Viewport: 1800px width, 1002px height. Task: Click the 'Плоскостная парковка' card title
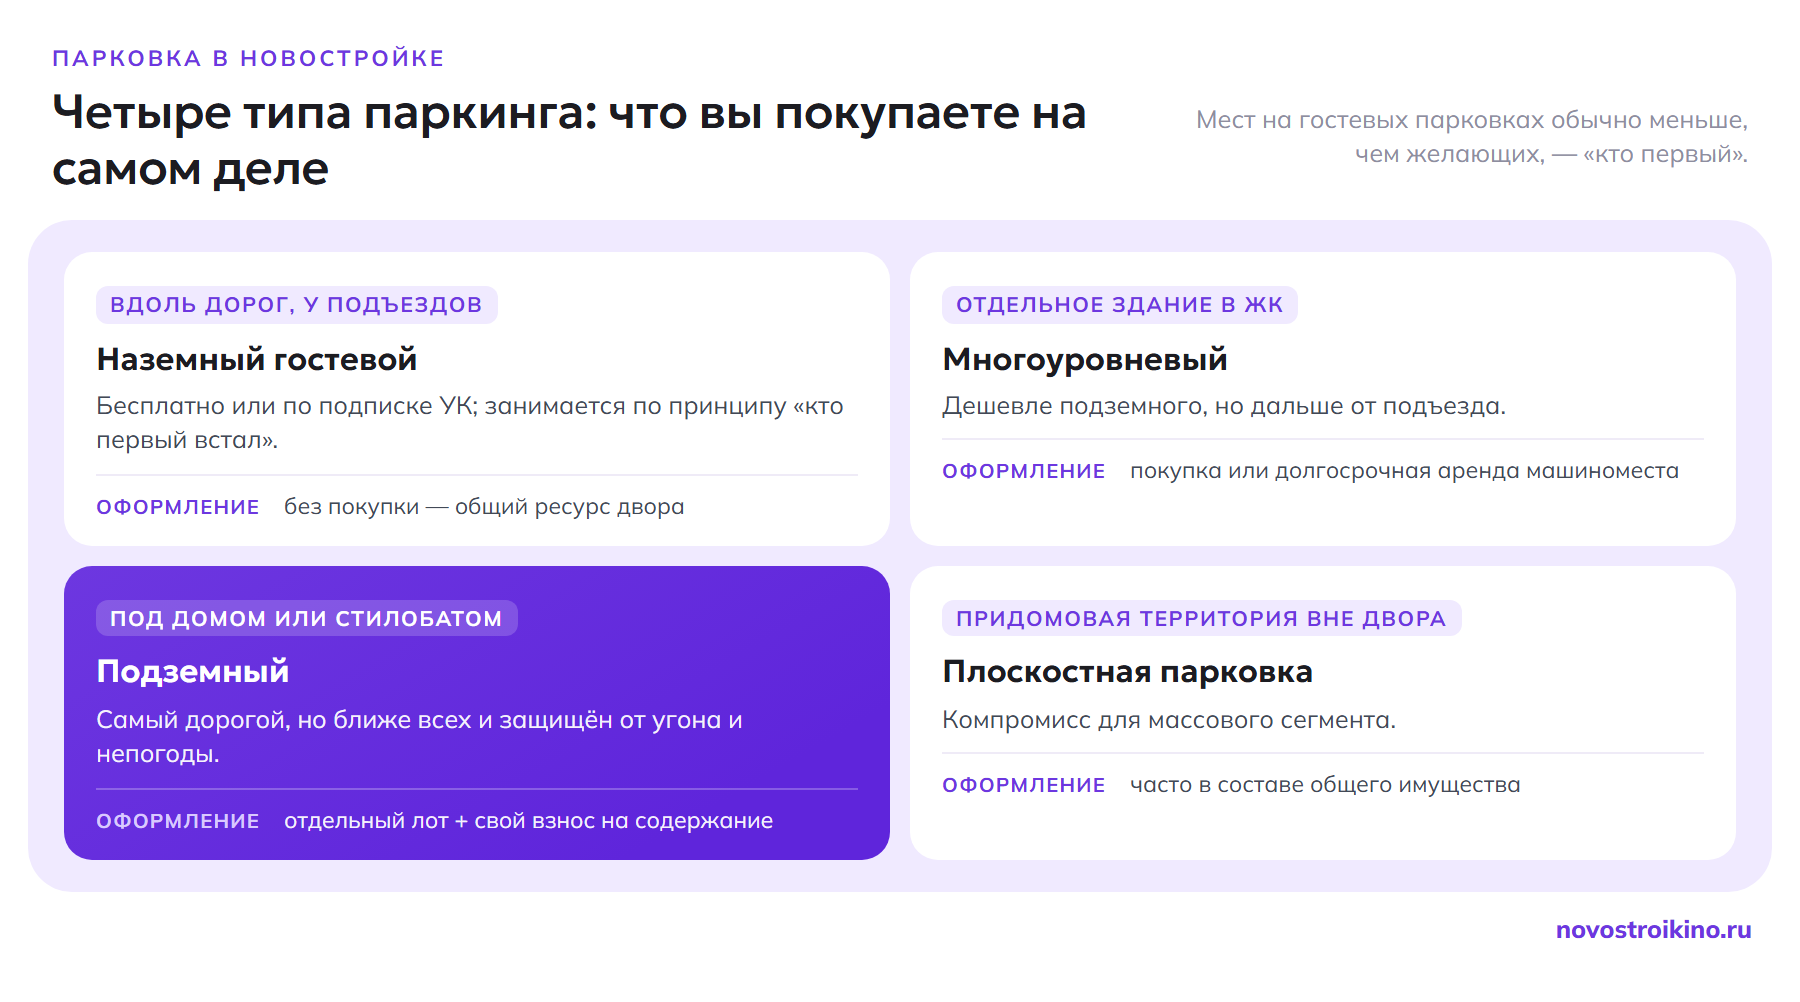[x=1127, y=672]
